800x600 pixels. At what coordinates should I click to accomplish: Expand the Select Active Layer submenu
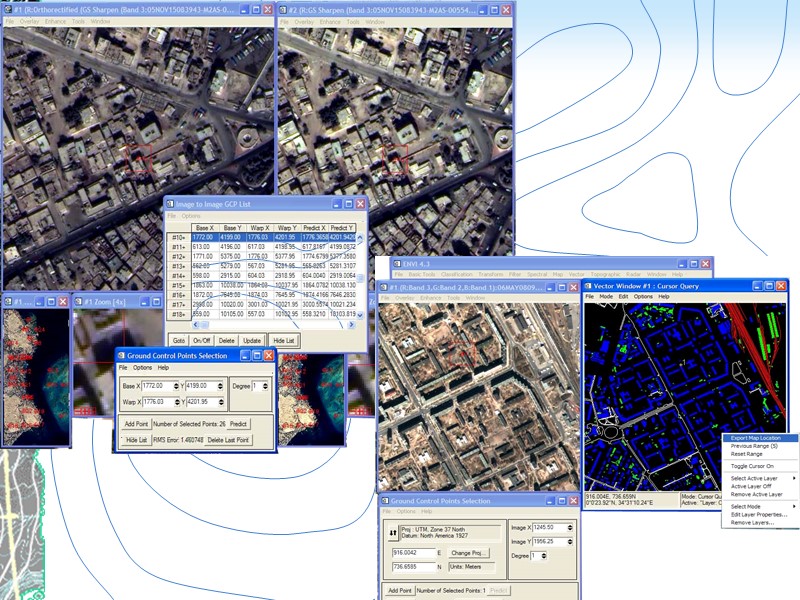click(x=760, y=479)
